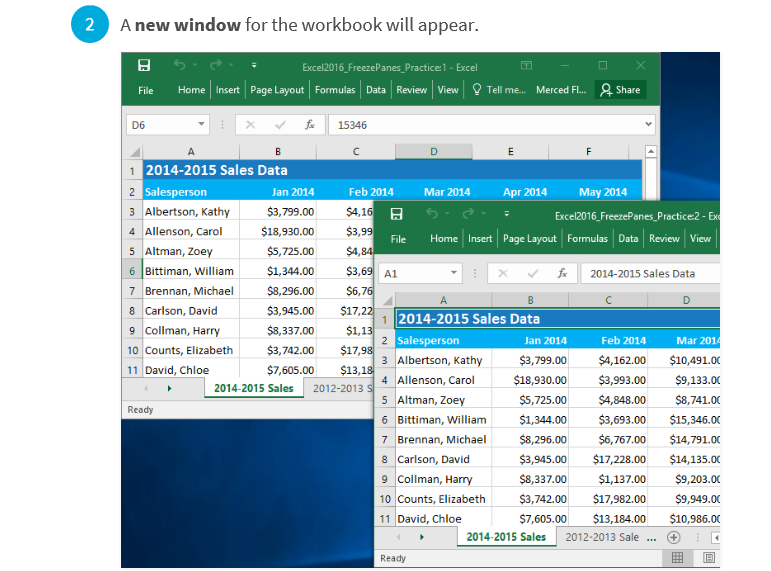Open Quick Access customize arrow in Practice:2 window

coord(506,213)
